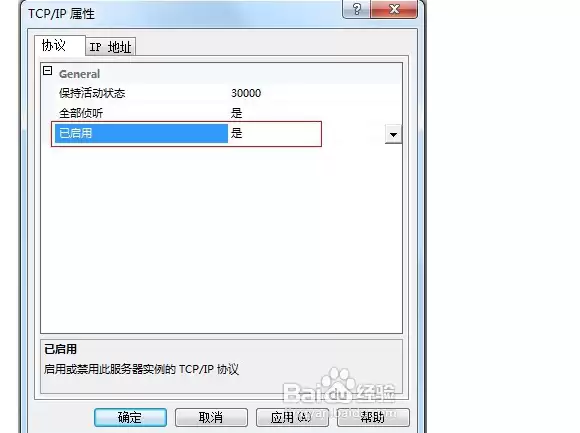Screen dimensions: 580x433
Task: Click the 取消 button
Action: (211, 417)
